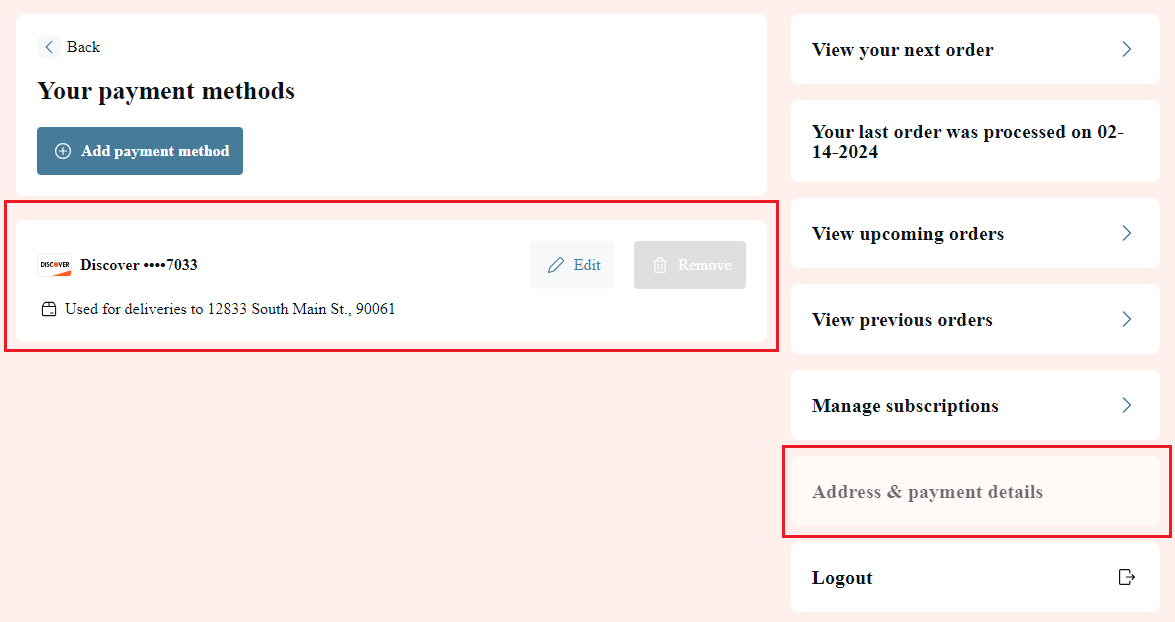Click the plus circle icon on Add payment method
Screen dimensions: 1175x622
(63, 151)
